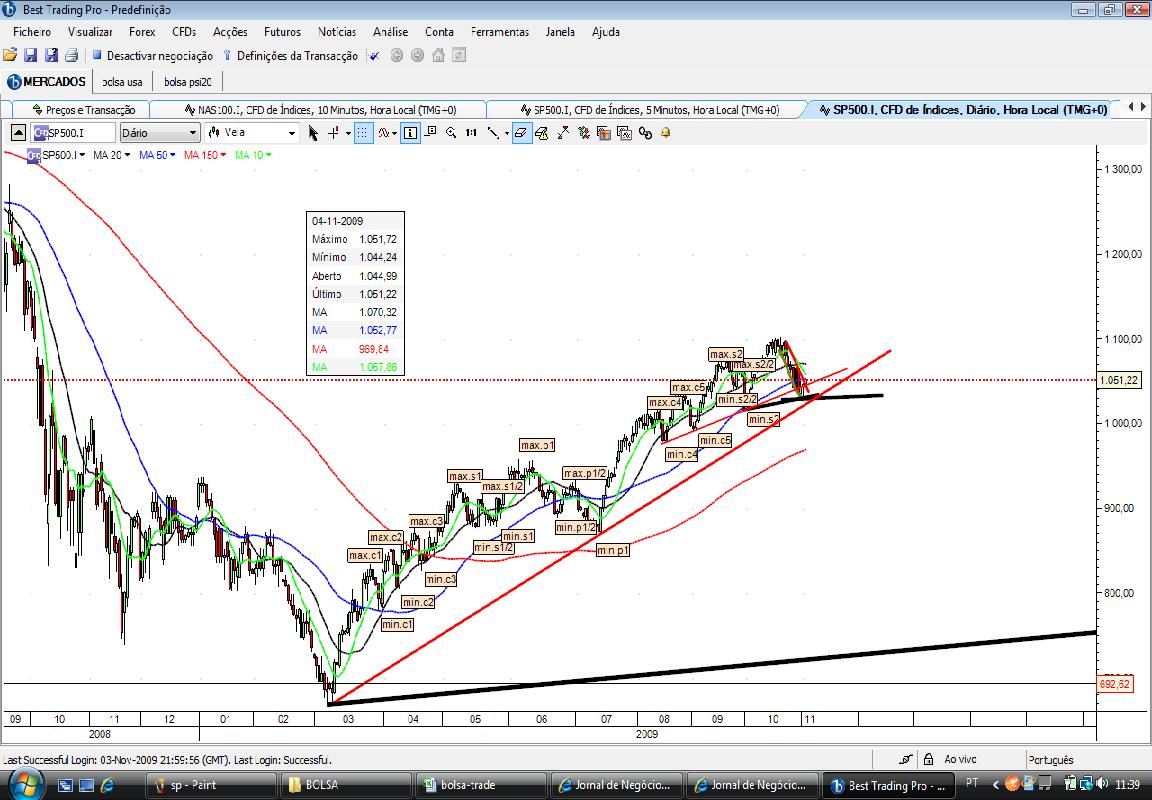Click the chart settings window icon
1152x800 pixels.
coord(624,133)
